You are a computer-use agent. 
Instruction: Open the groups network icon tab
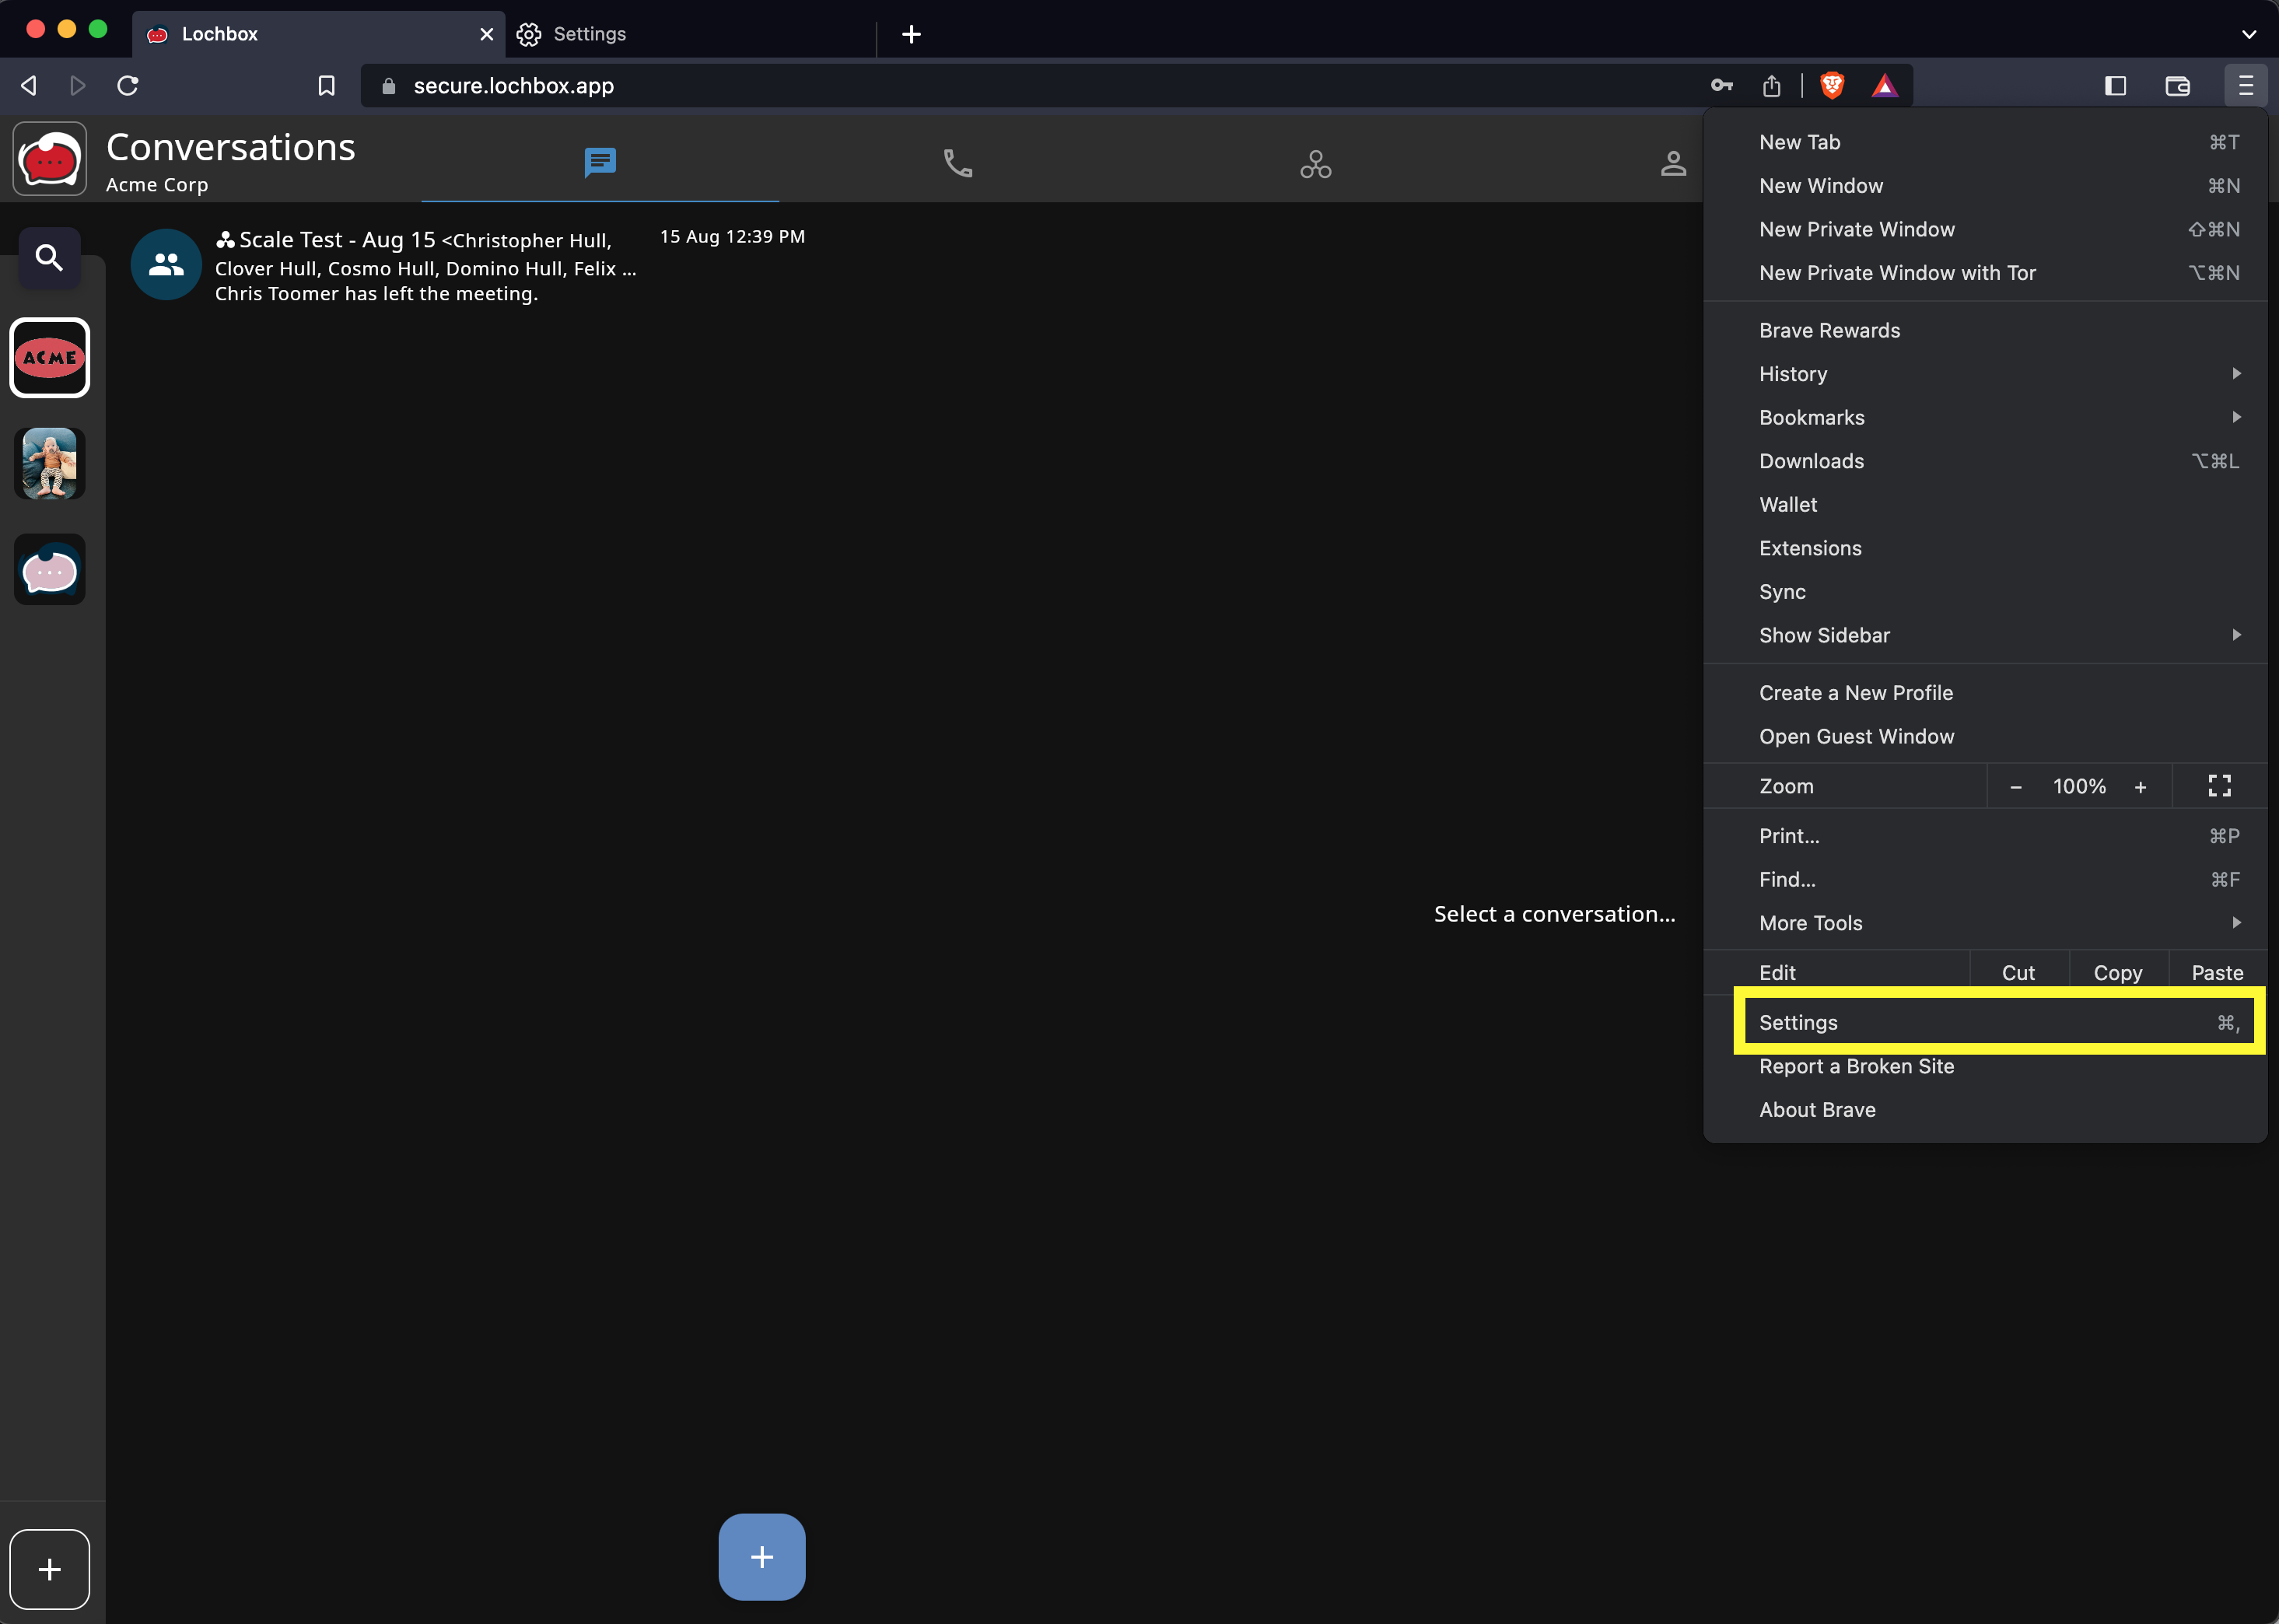tap(1315, 164)
